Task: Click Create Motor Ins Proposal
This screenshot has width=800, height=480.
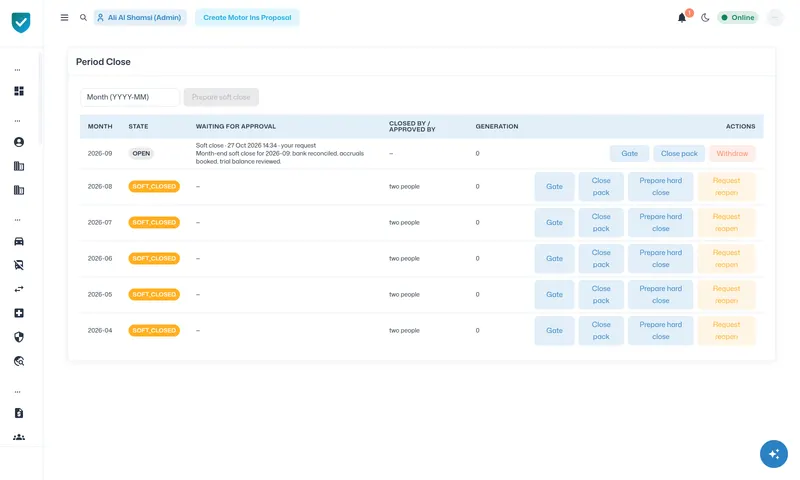Action: (247, 17)
